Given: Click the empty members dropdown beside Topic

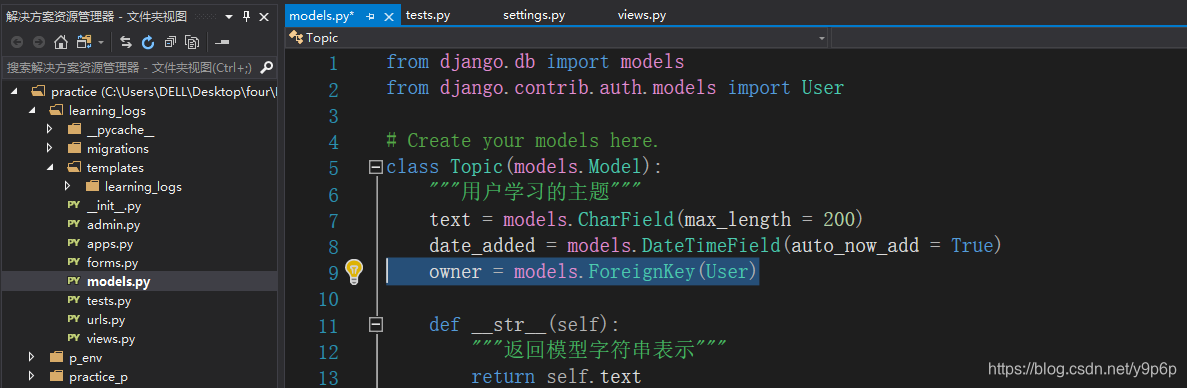Looking at the screenshot, I should coord(1008,37).
